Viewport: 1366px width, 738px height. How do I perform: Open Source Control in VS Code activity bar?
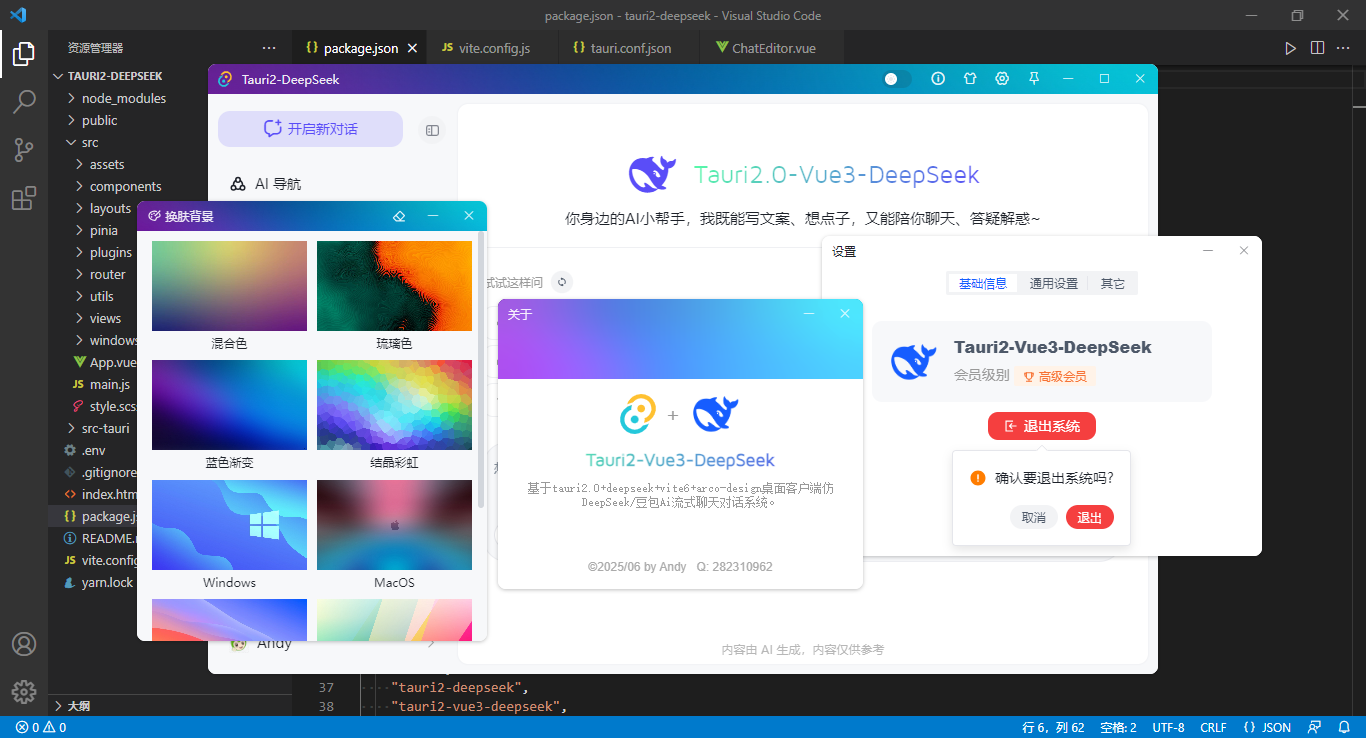(23, 149)
